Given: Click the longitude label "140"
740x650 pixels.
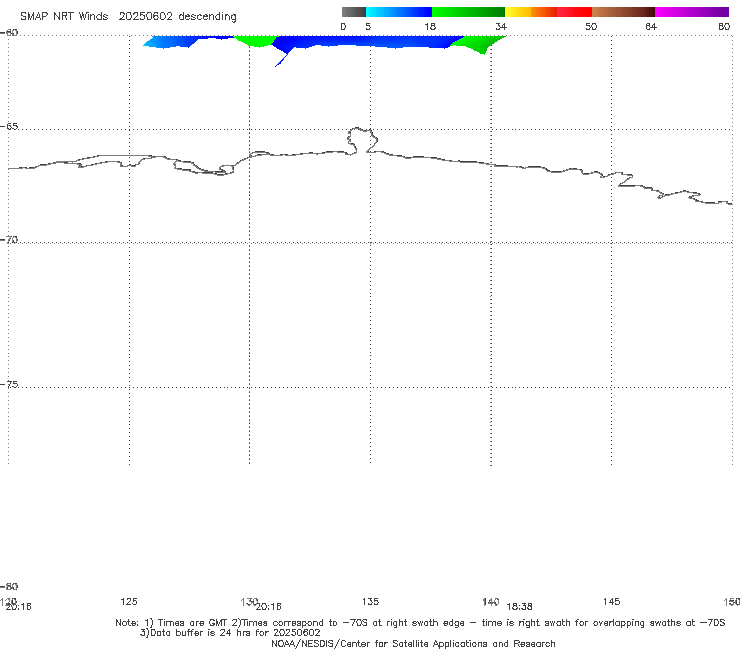Looking at the screenshot, I should click(491, 602).
